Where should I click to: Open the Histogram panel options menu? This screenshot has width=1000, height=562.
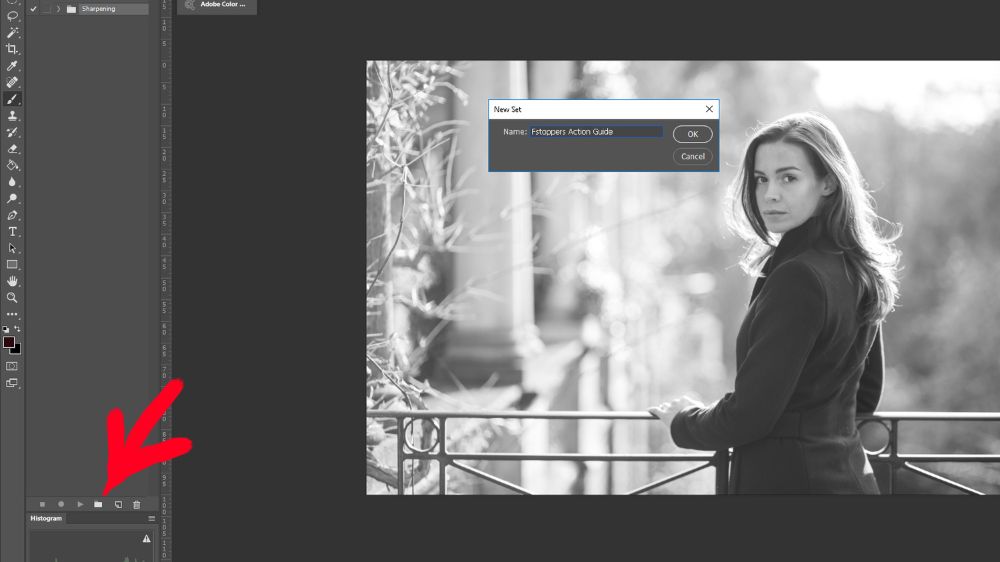pyautogui.click(x=152, y=519)
